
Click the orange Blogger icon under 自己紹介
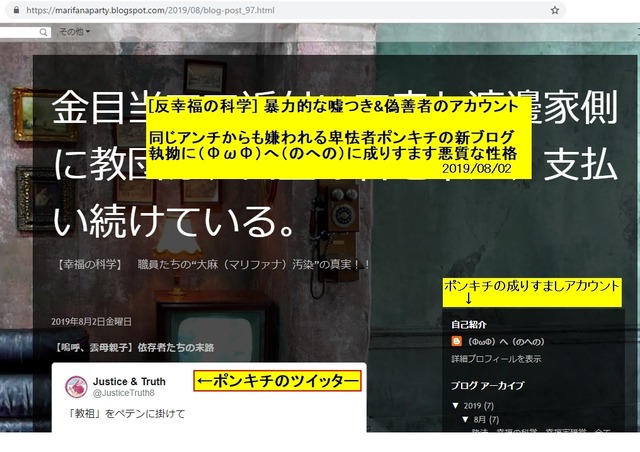(x=457, y=341)
